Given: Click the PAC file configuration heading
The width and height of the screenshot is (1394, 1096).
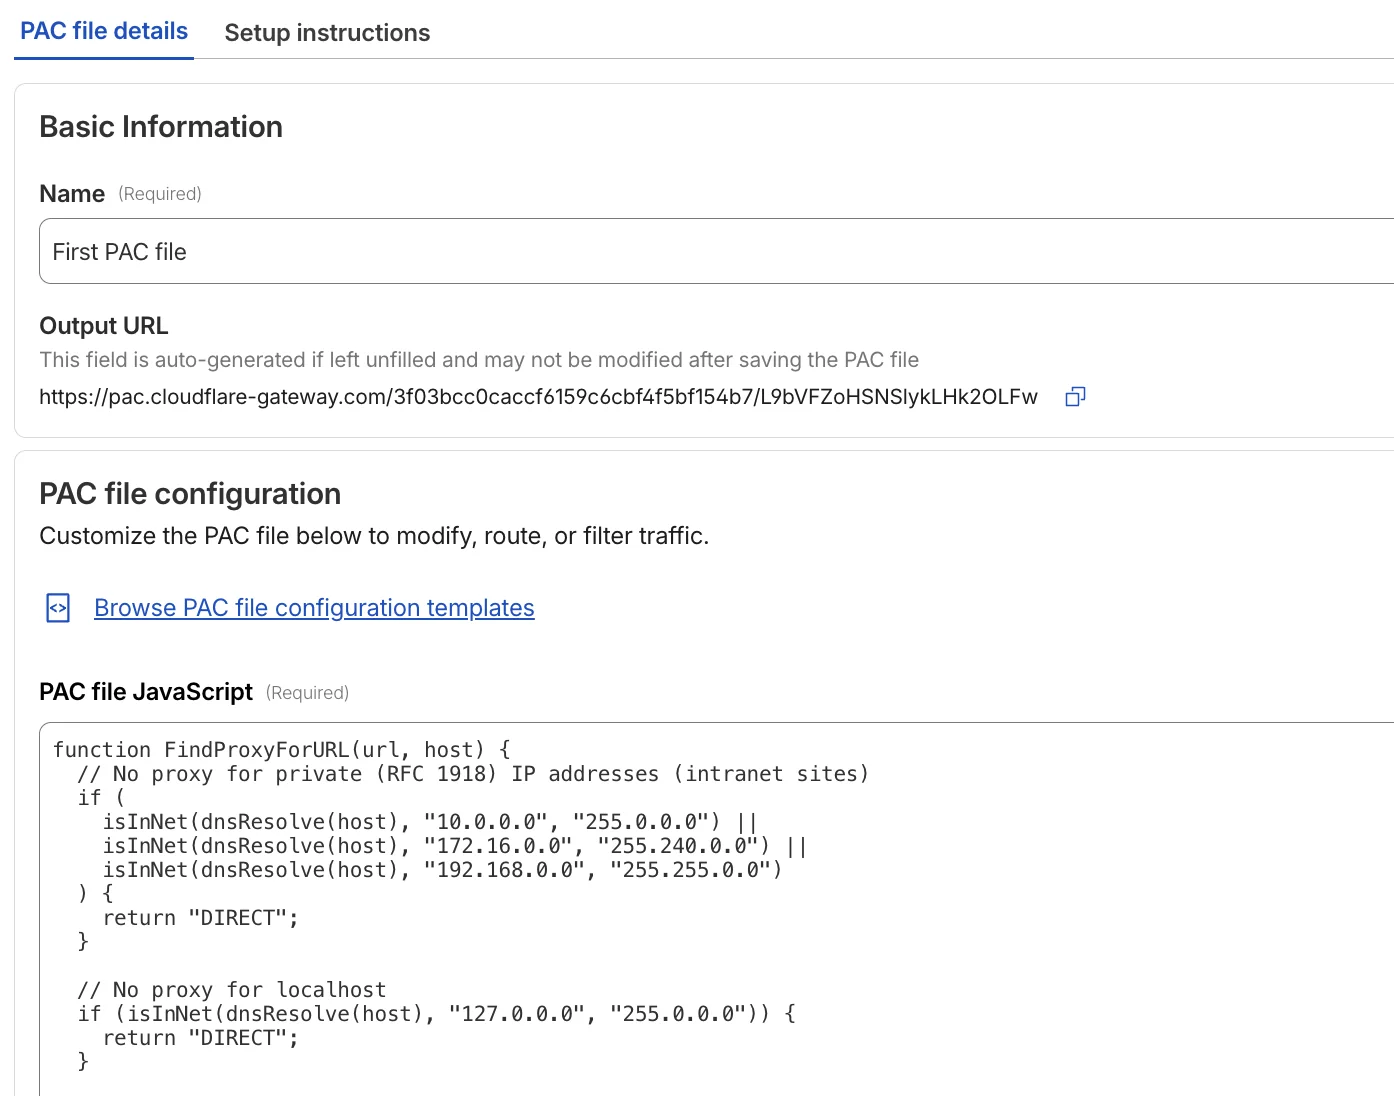Looking at the screenshot, I should coord(190,494).
